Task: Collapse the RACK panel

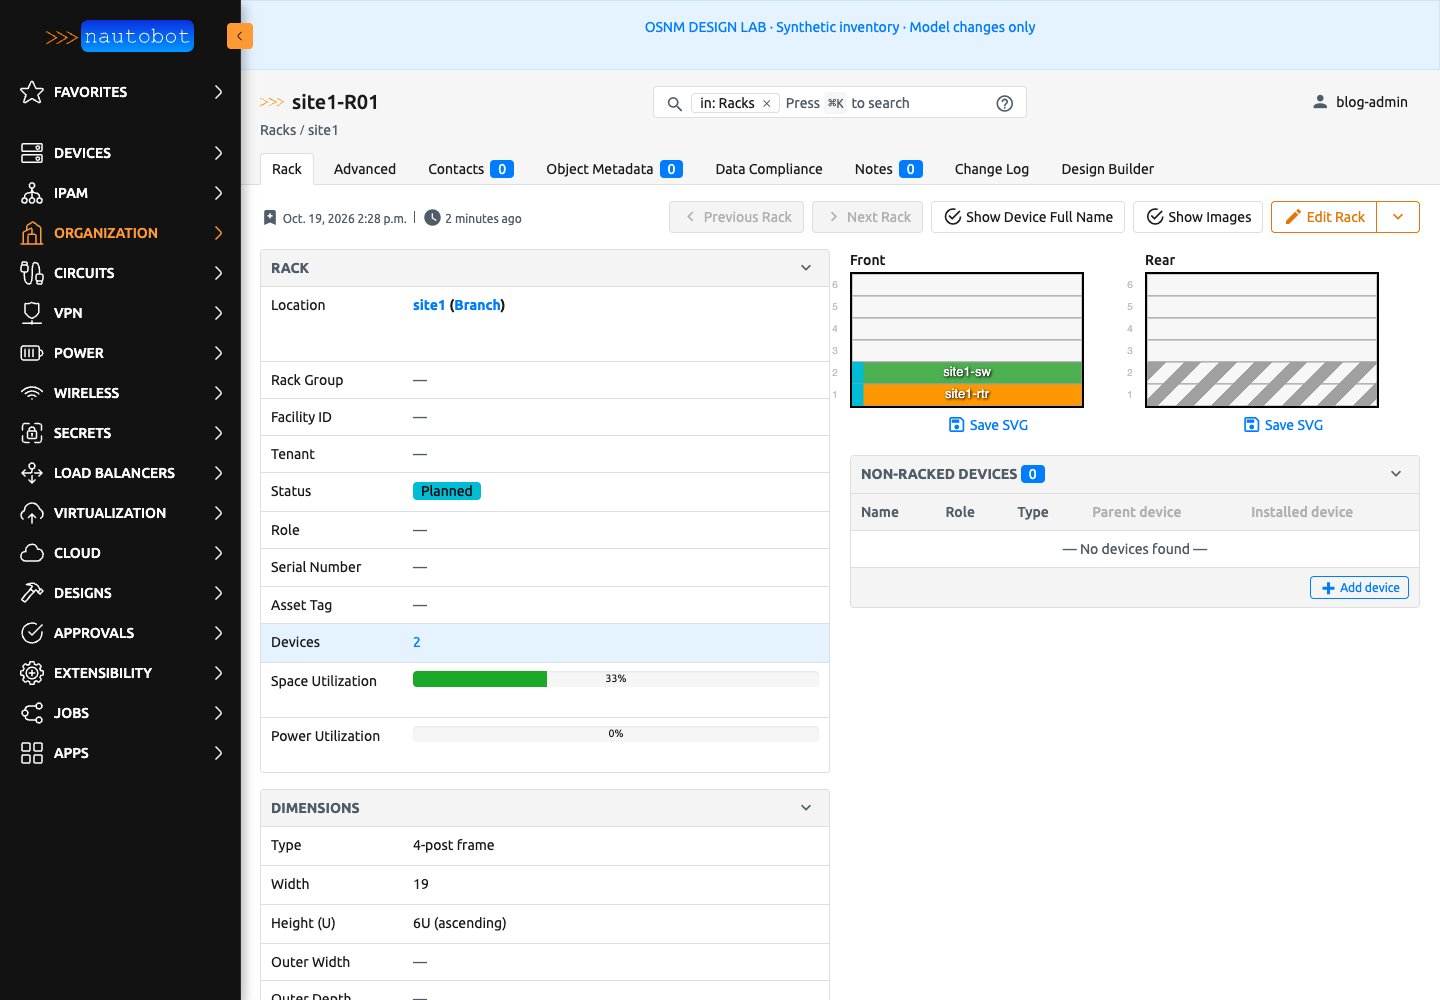Action: (806, 268)
